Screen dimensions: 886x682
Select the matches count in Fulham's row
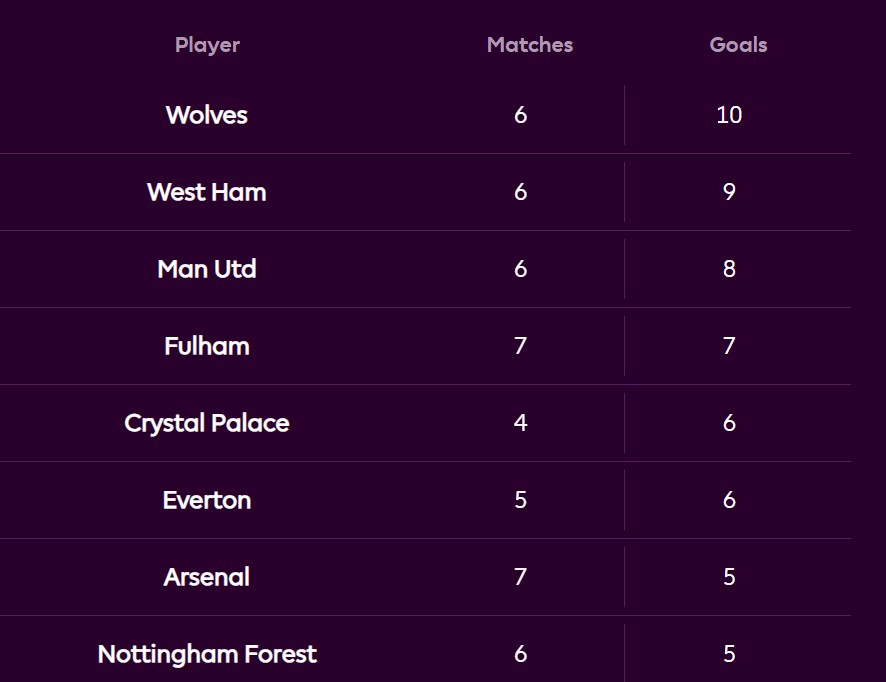pos(520,346)
